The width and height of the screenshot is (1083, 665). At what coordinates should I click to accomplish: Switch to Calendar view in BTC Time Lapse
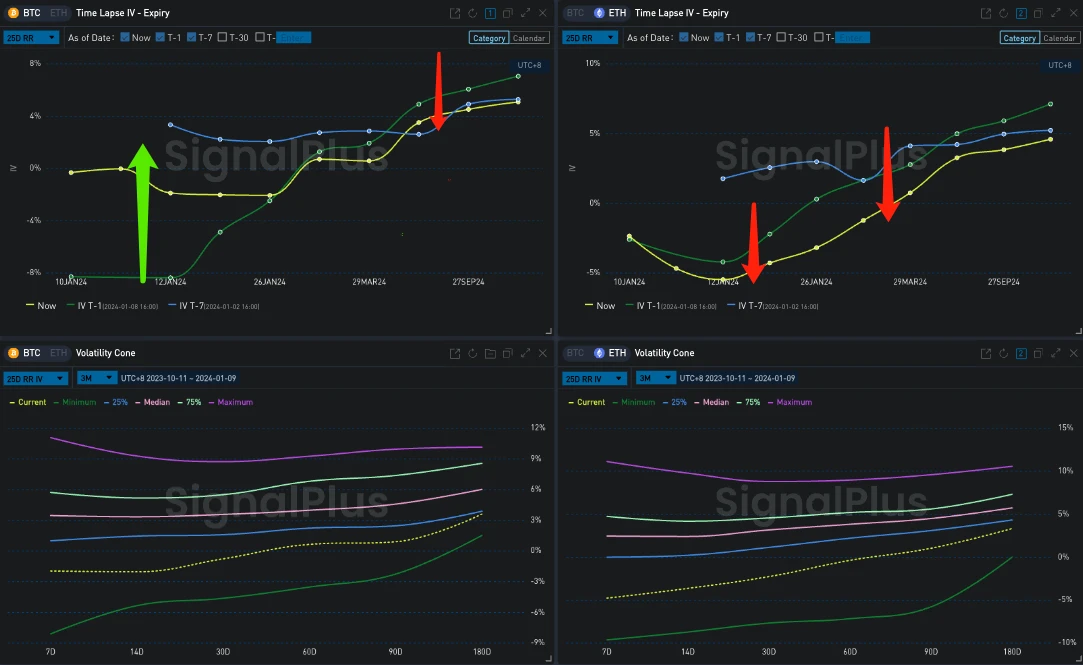click(529, 38)
